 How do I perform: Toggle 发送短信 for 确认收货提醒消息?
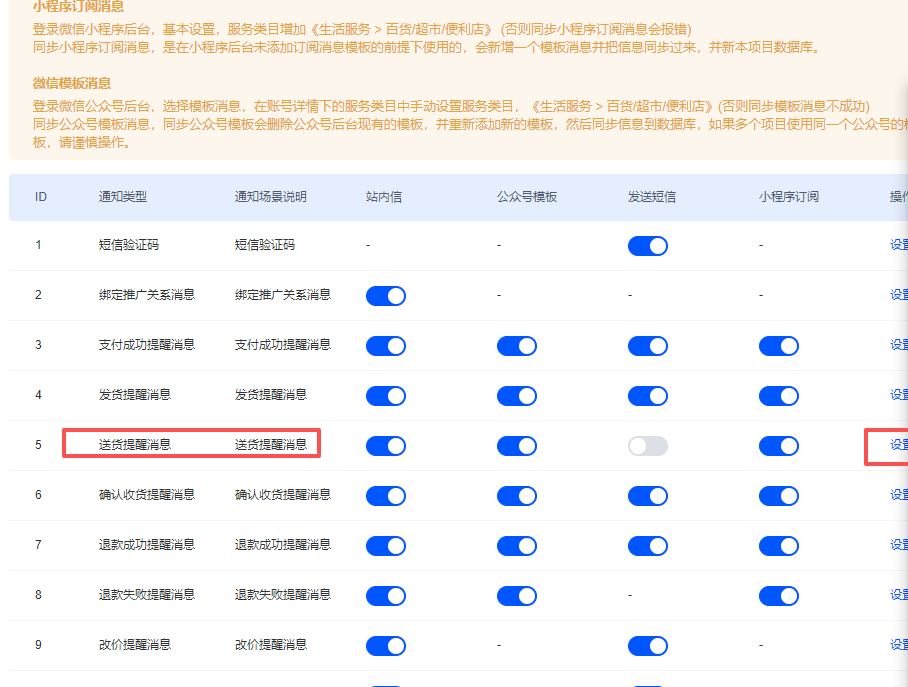(647, 496)
